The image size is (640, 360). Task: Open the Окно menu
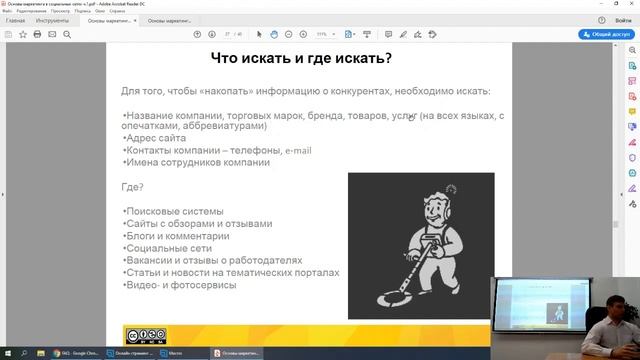[100, 11]
